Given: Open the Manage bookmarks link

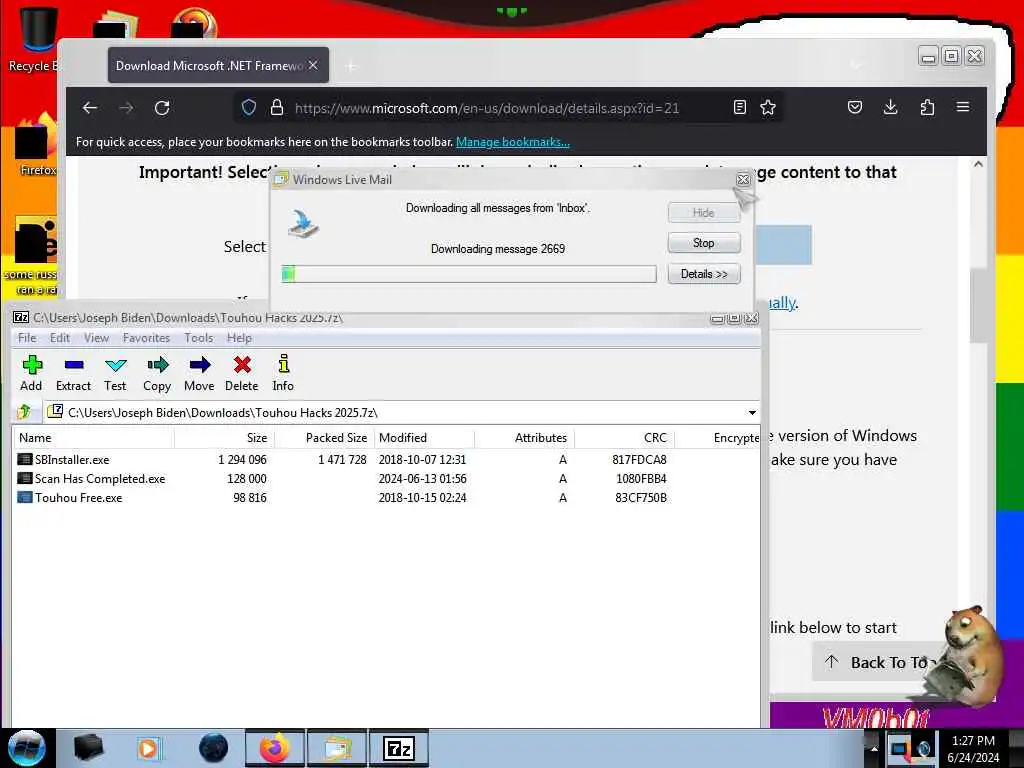Looking at the screenshot, I should point(513,142).
